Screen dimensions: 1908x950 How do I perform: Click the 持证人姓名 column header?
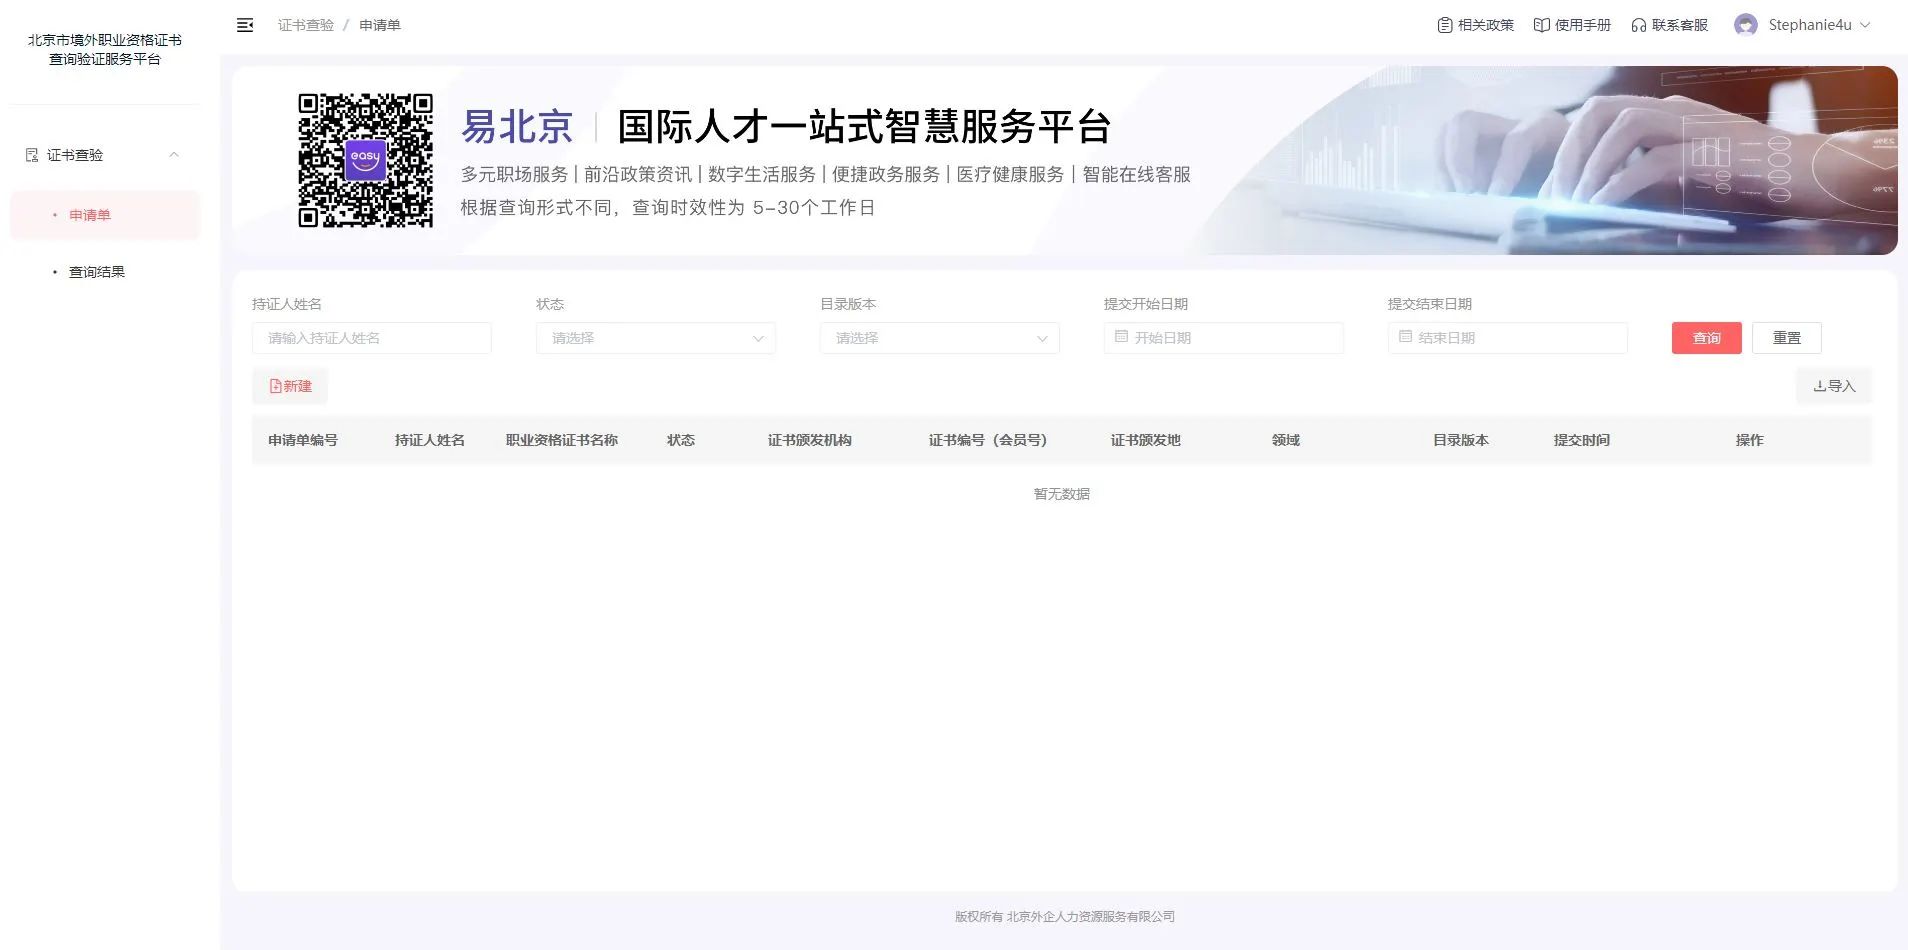430,440
